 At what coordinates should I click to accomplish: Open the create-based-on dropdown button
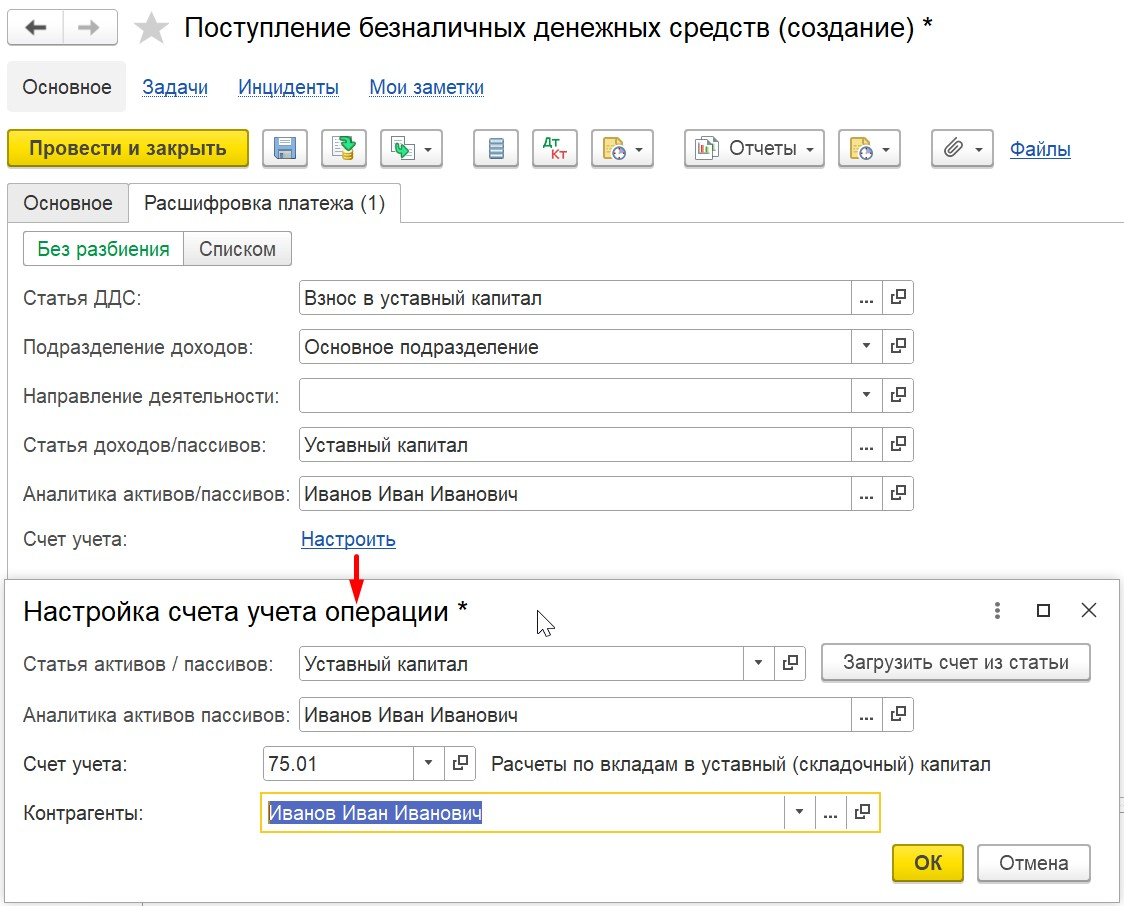point(411,148)
